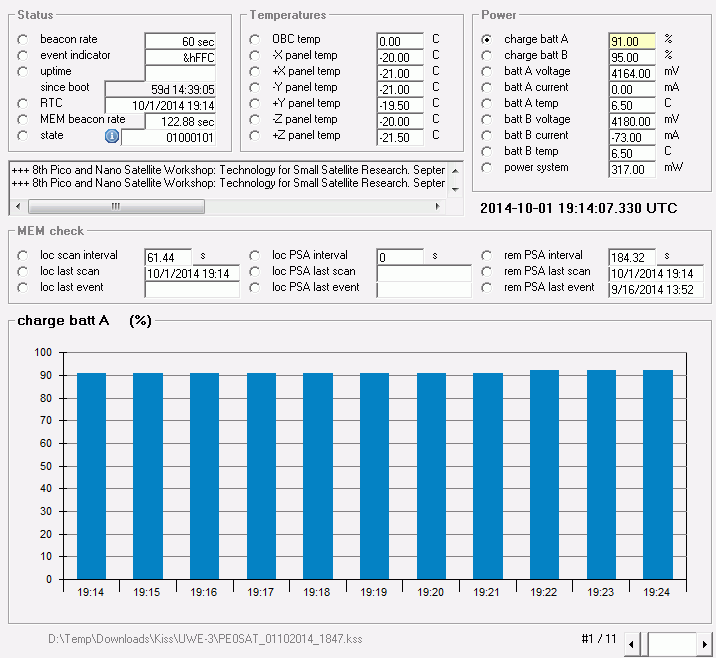Plot batt A current via its radio button

[x=487, y=88]
